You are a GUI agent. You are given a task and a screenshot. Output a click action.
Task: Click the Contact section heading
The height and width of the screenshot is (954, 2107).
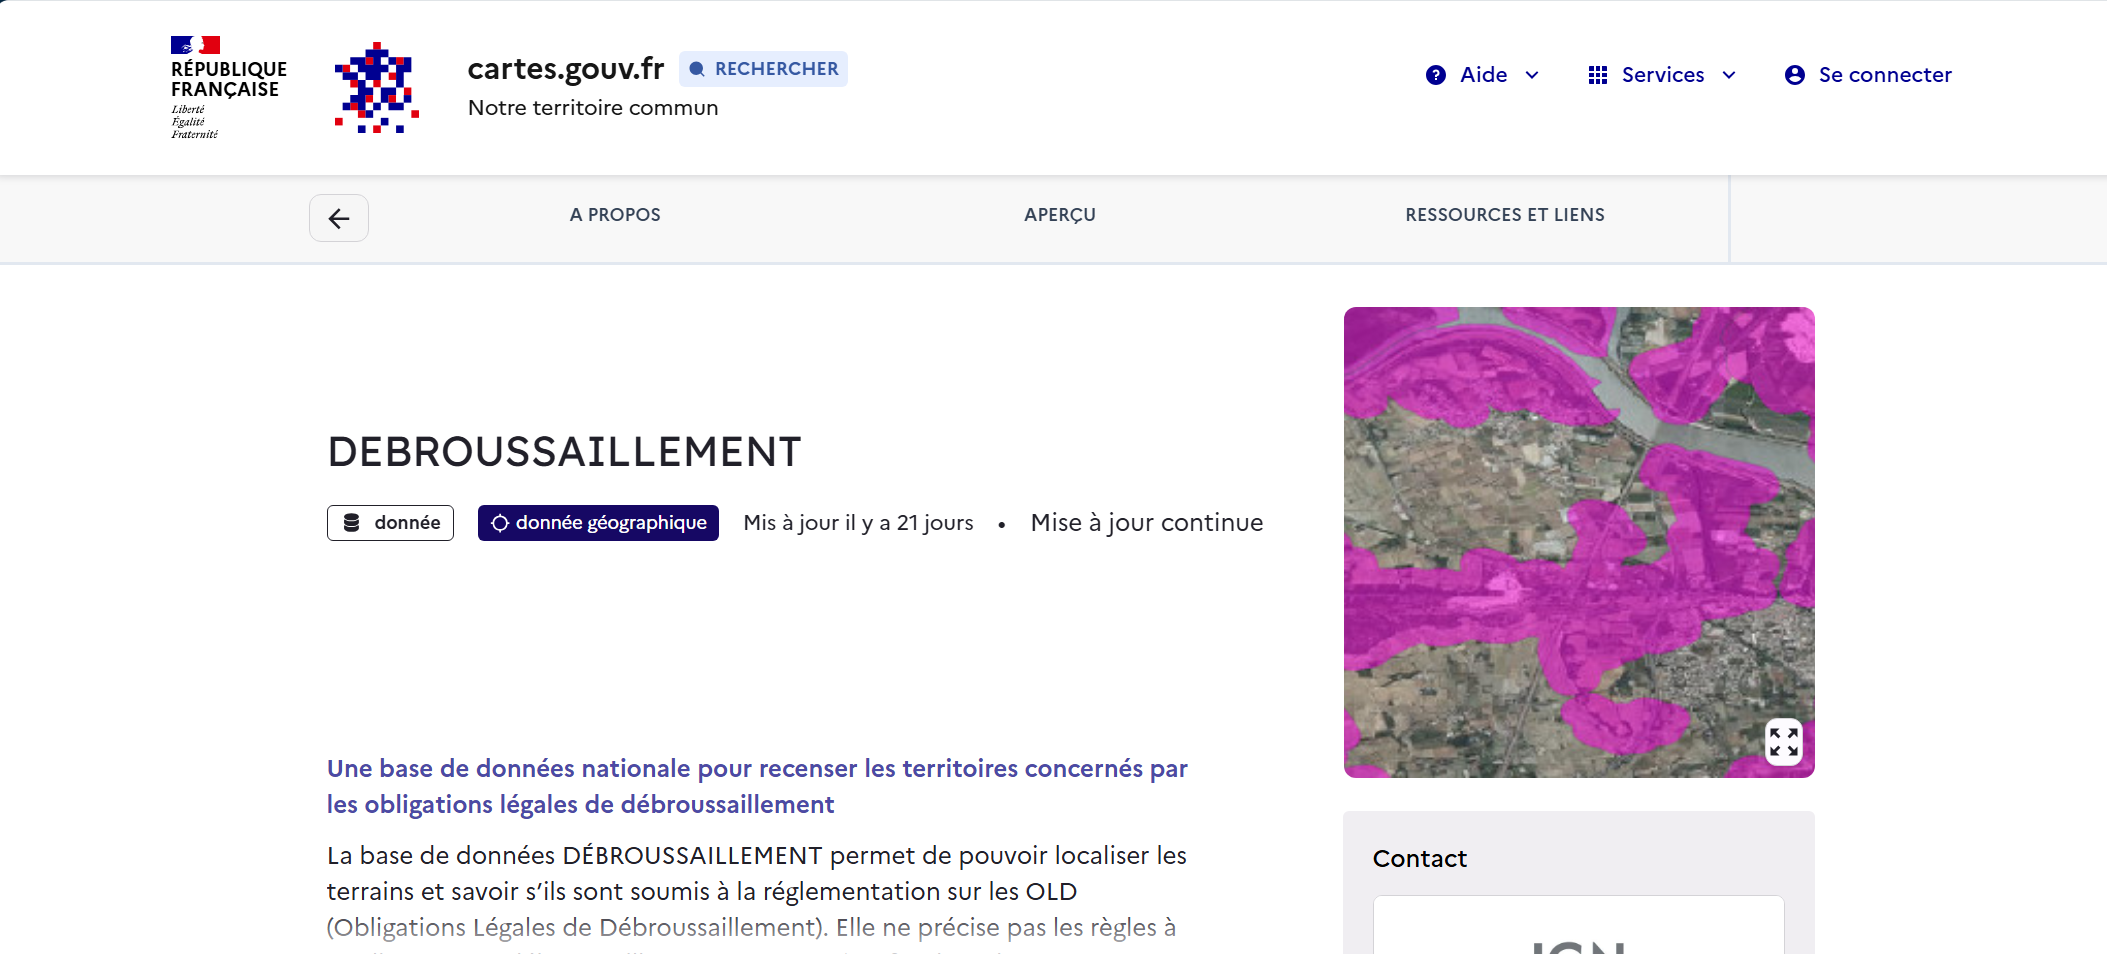[x=1420, y=859]
